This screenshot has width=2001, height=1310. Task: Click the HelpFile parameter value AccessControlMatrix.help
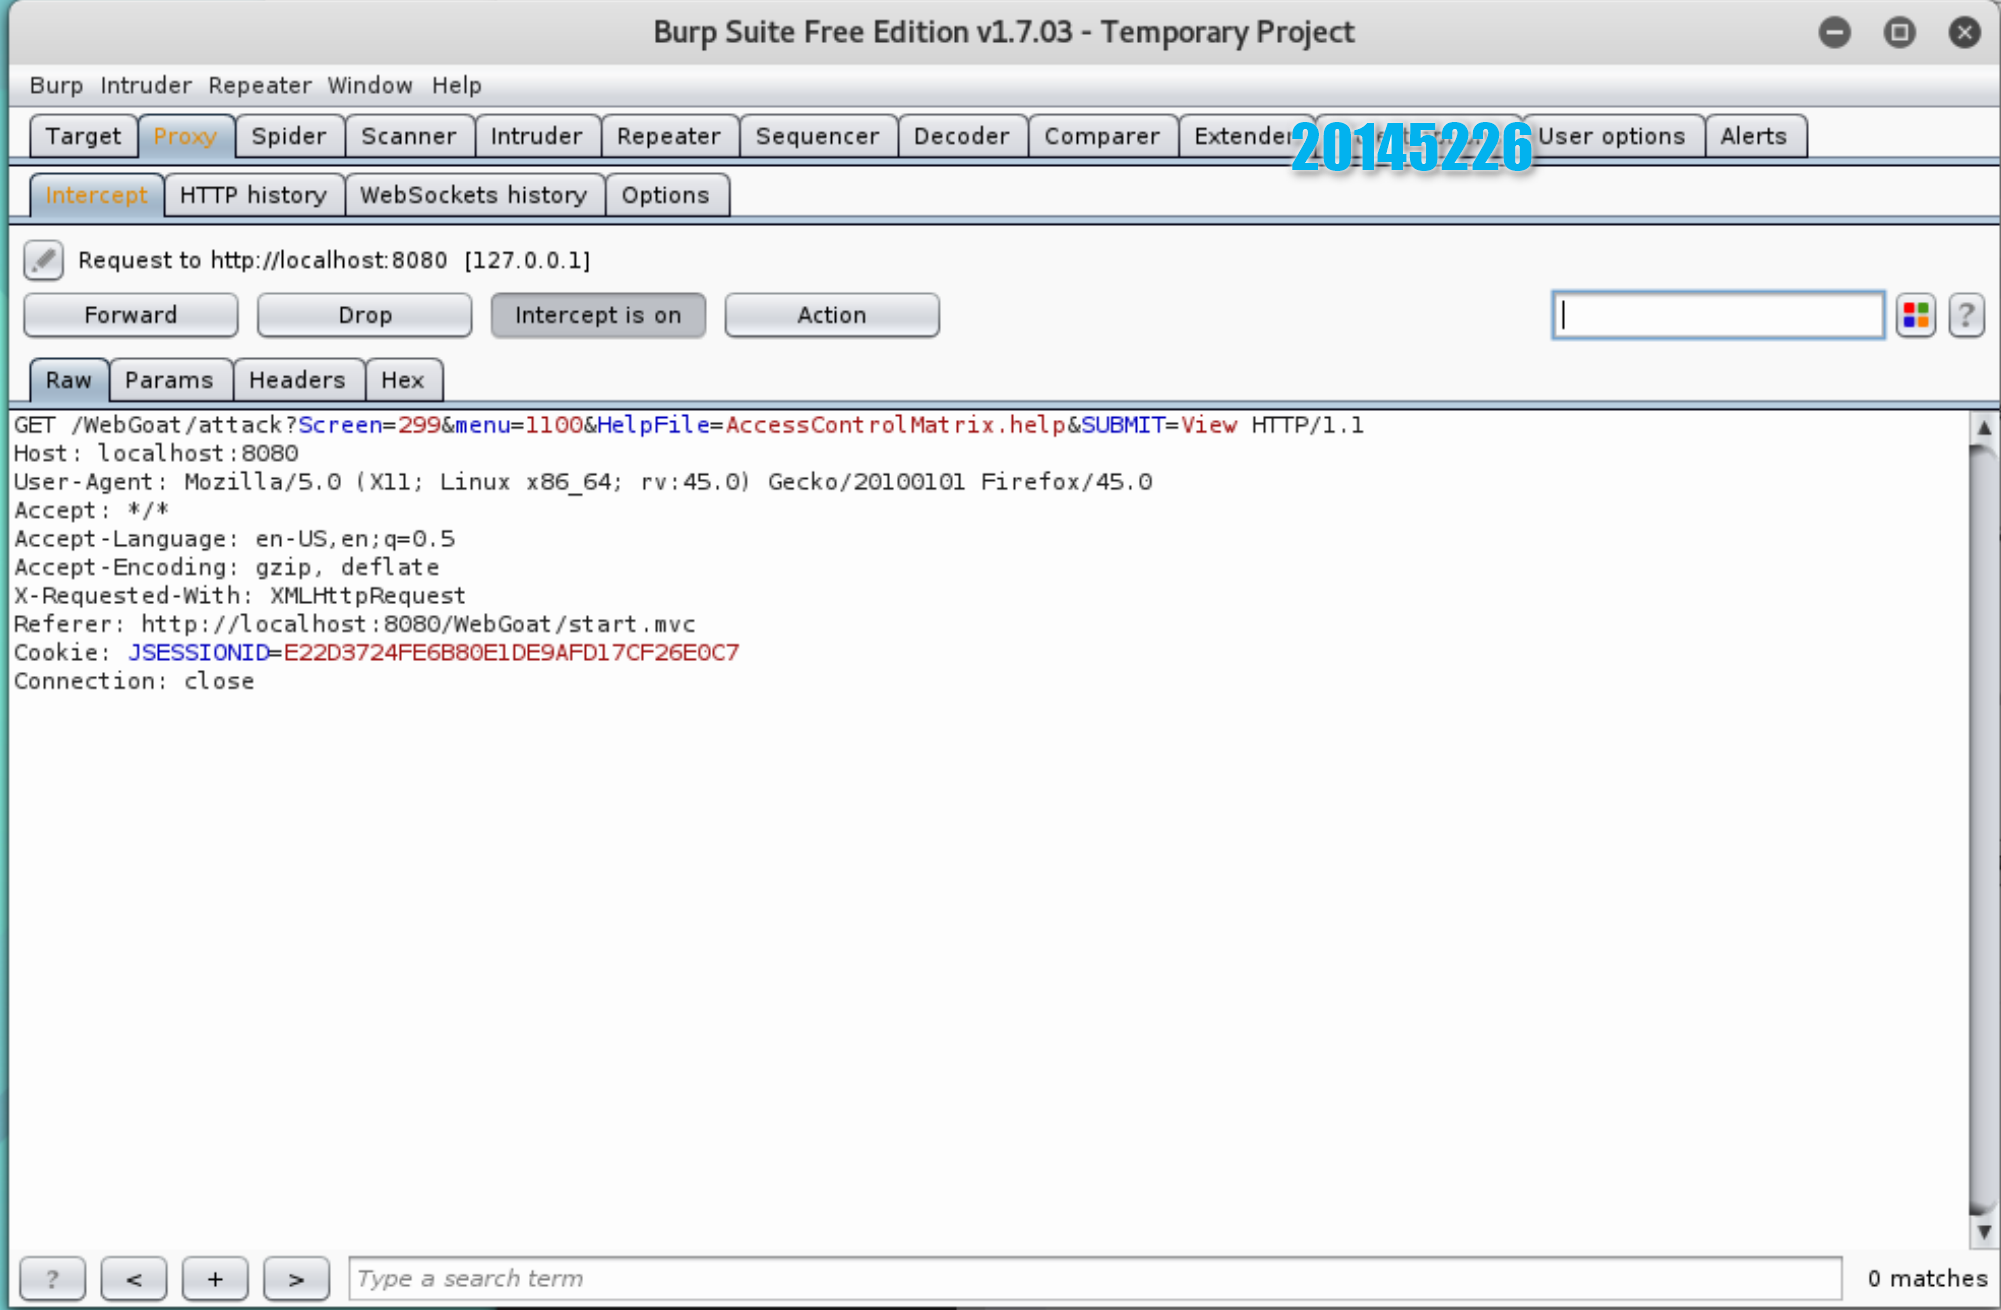click(x=895, y=425)
